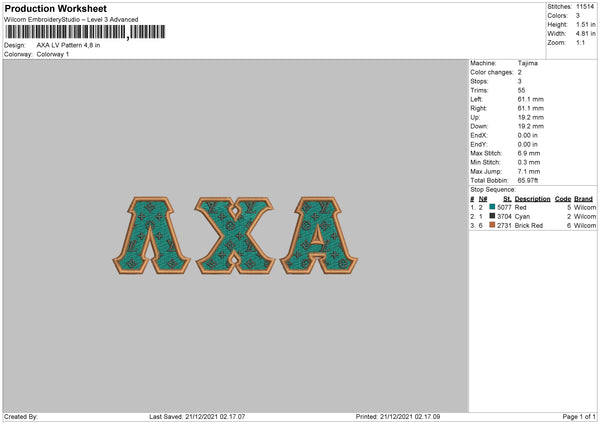The height and width of the screenshot is (424, 600).
Task: Click the 'EndX:' label
Action: coord(479,135)
